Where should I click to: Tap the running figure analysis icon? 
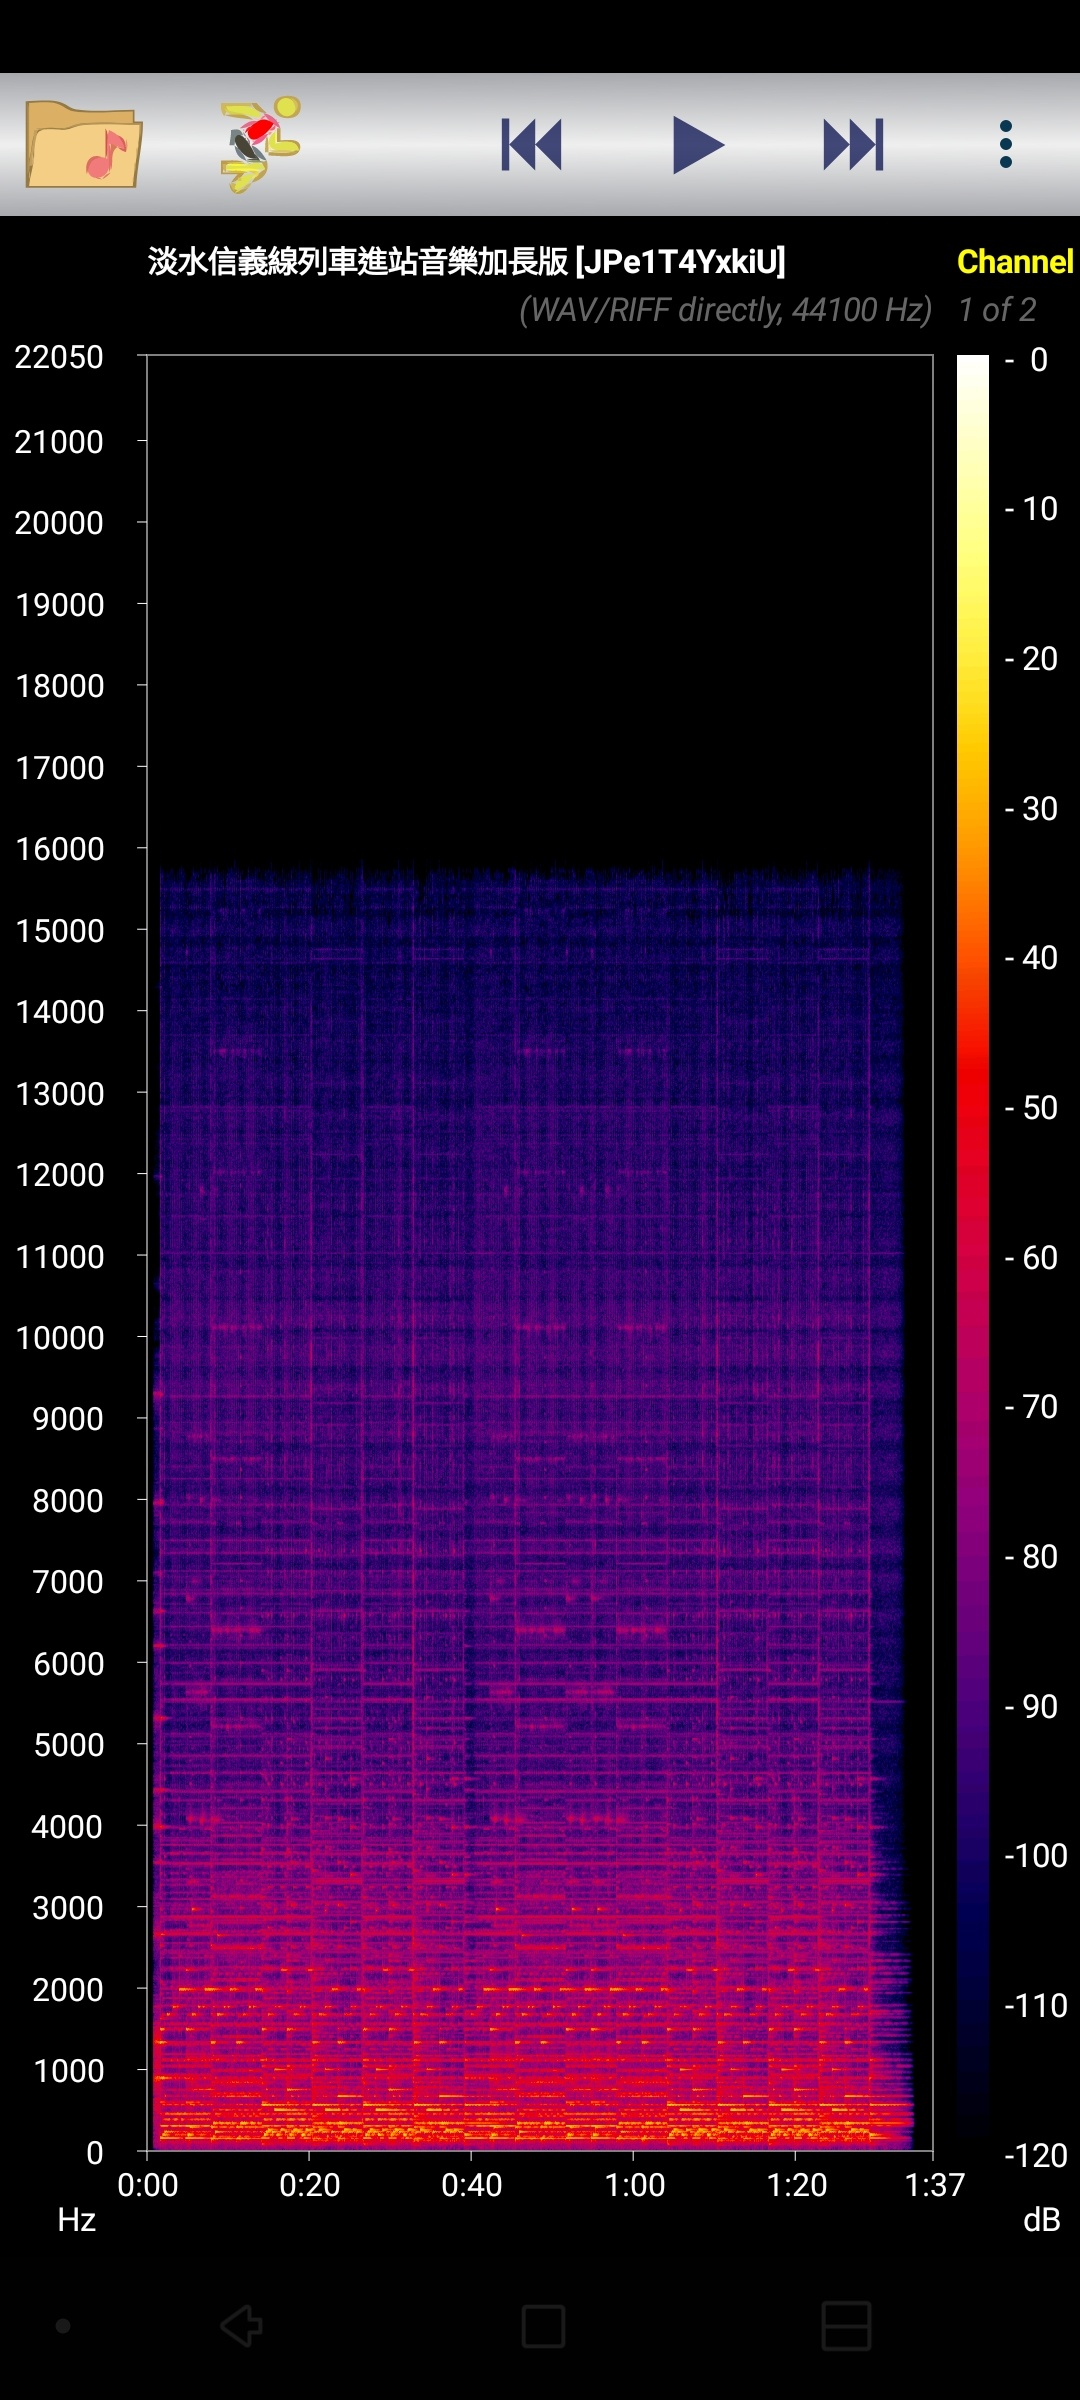coord(260,144)
